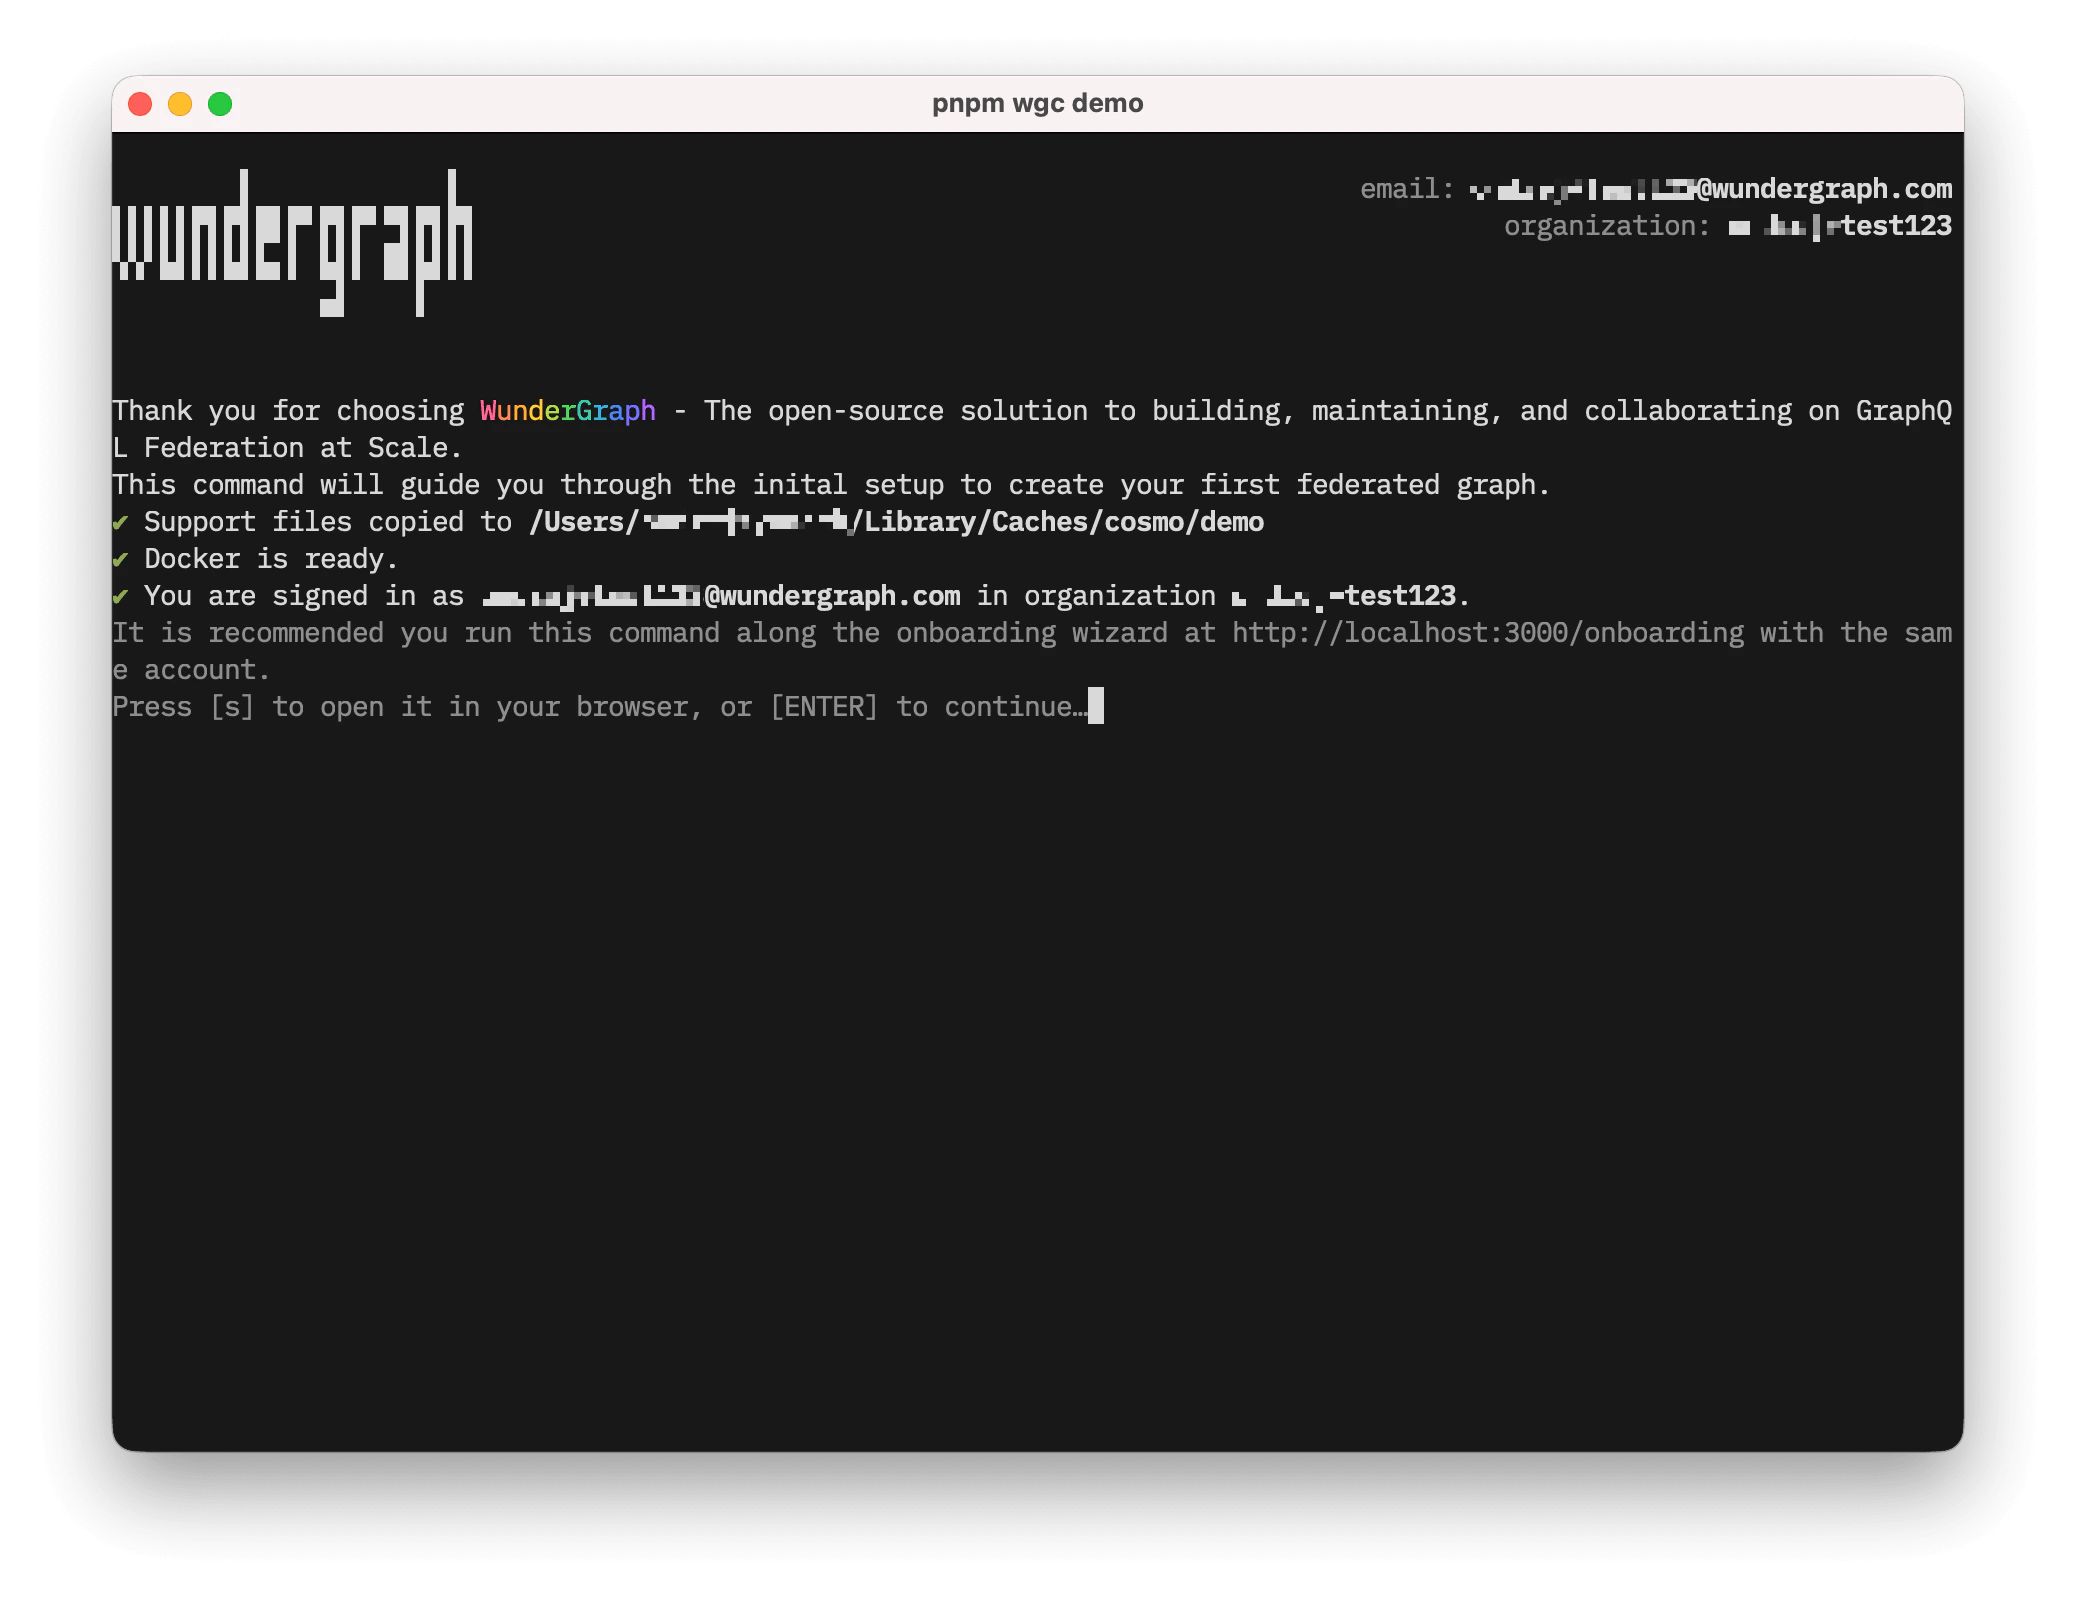
Task: Click inside the terminal output area
Action: pos(1000,1000)
